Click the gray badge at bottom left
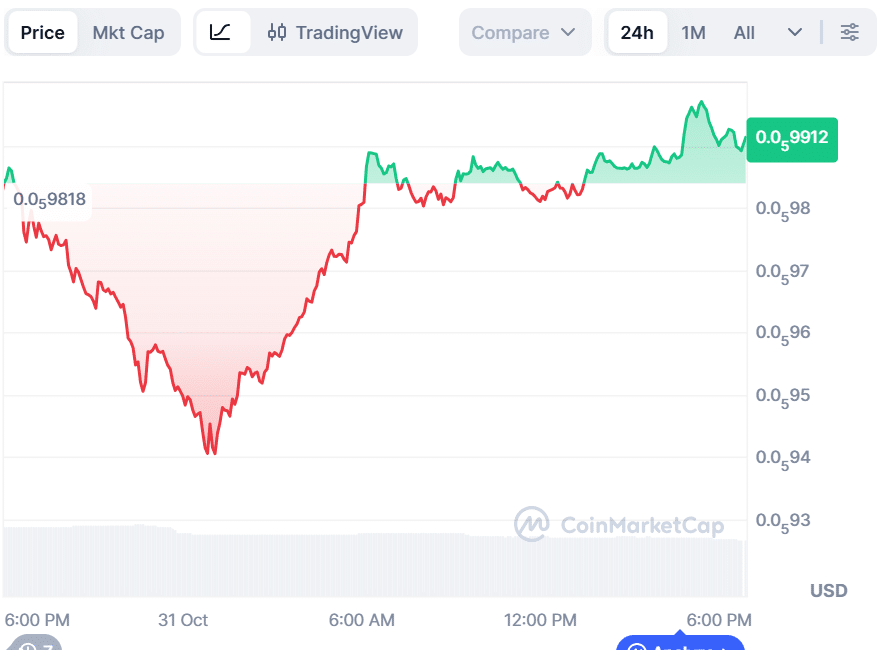Screen dimensions: 886x650 point(32,644)
